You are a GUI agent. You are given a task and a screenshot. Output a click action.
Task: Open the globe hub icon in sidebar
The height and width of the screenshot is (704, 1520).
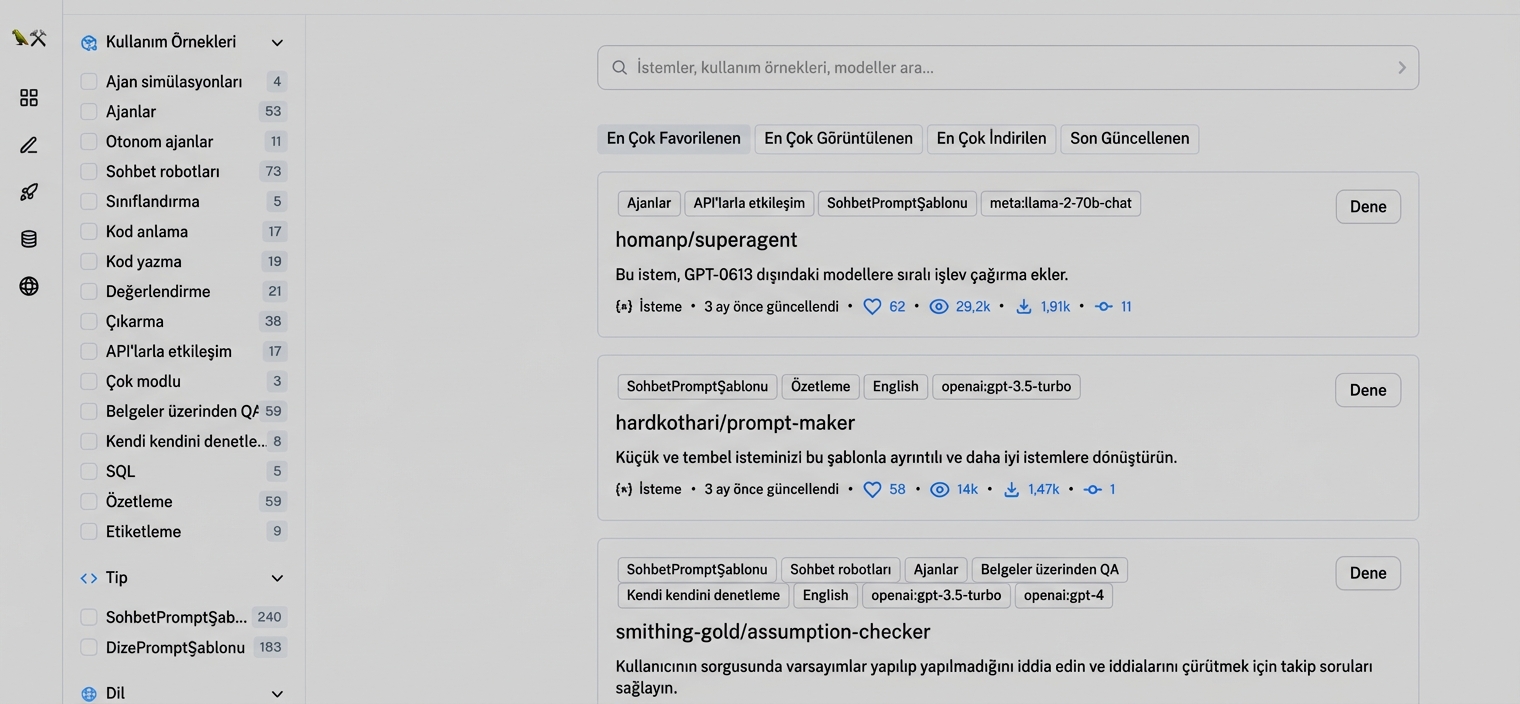point(29,287)
